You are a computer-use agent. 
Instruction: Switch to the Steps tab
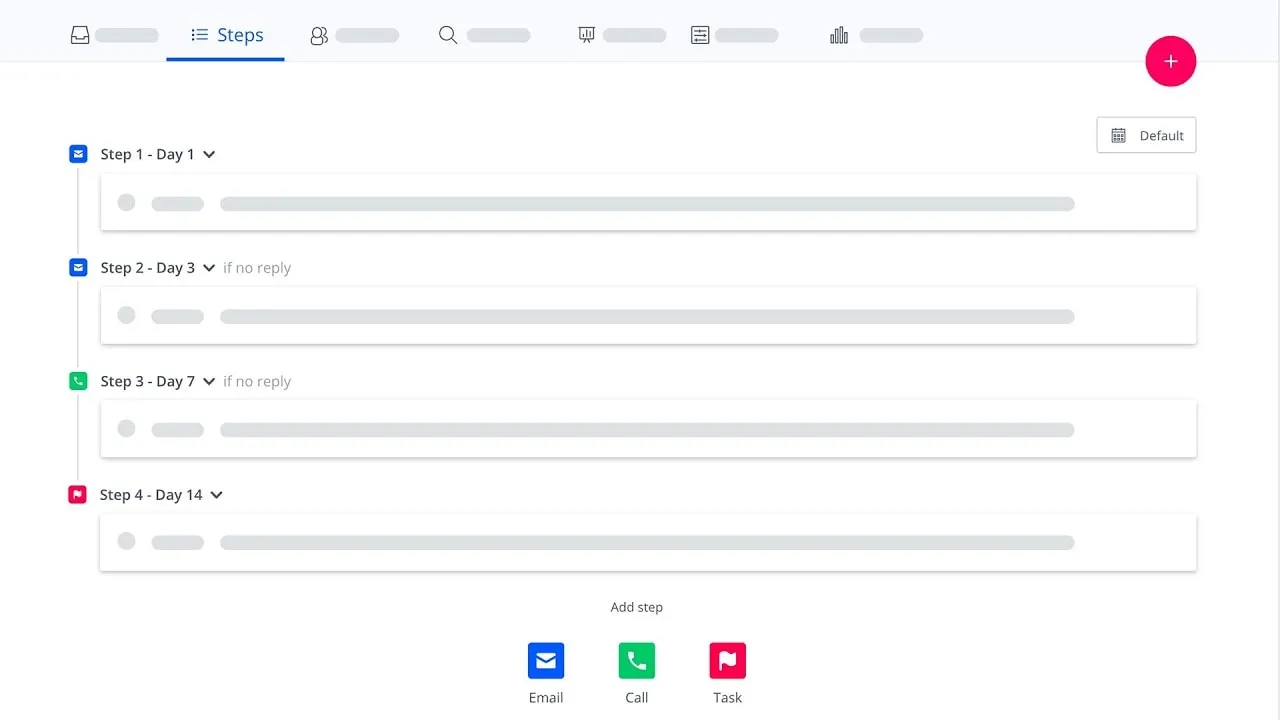tap(226, 34)
